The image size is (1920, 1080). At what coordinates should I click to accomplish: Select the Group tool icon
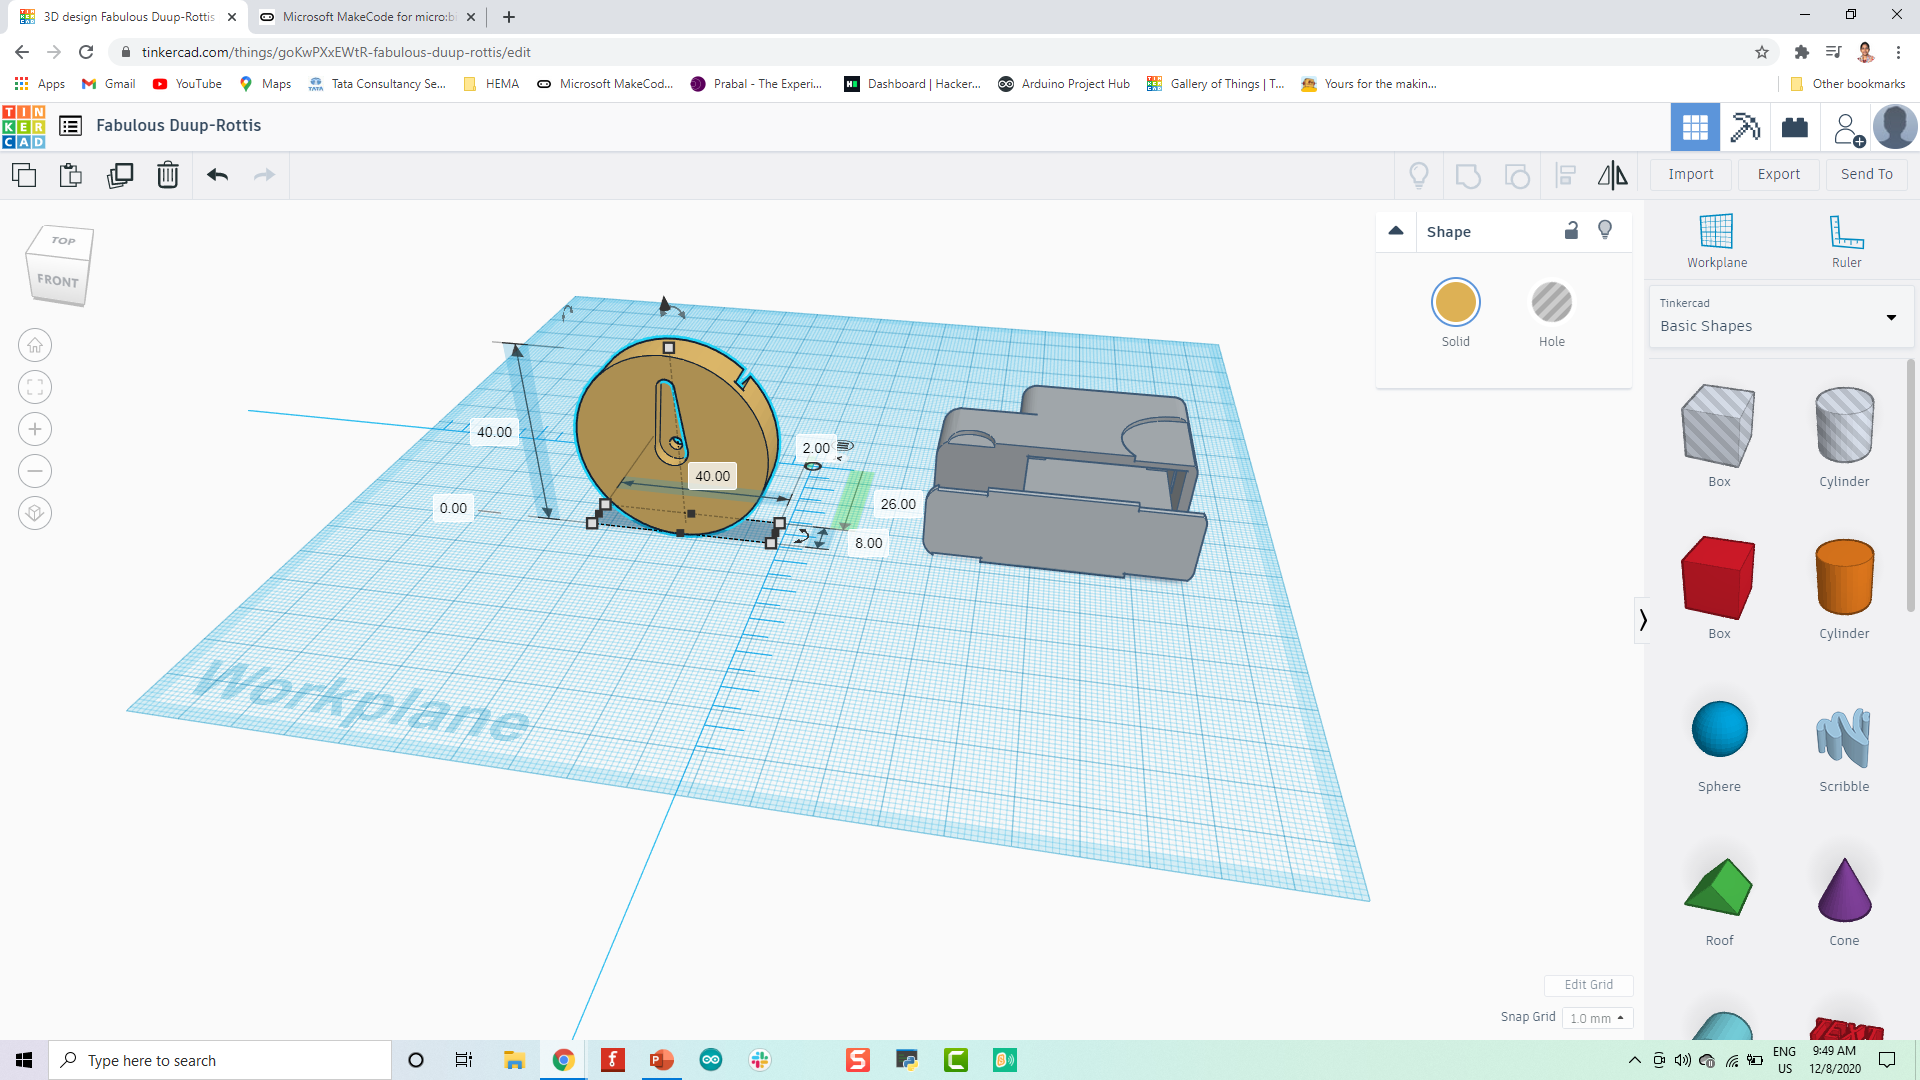point(1468,174)
